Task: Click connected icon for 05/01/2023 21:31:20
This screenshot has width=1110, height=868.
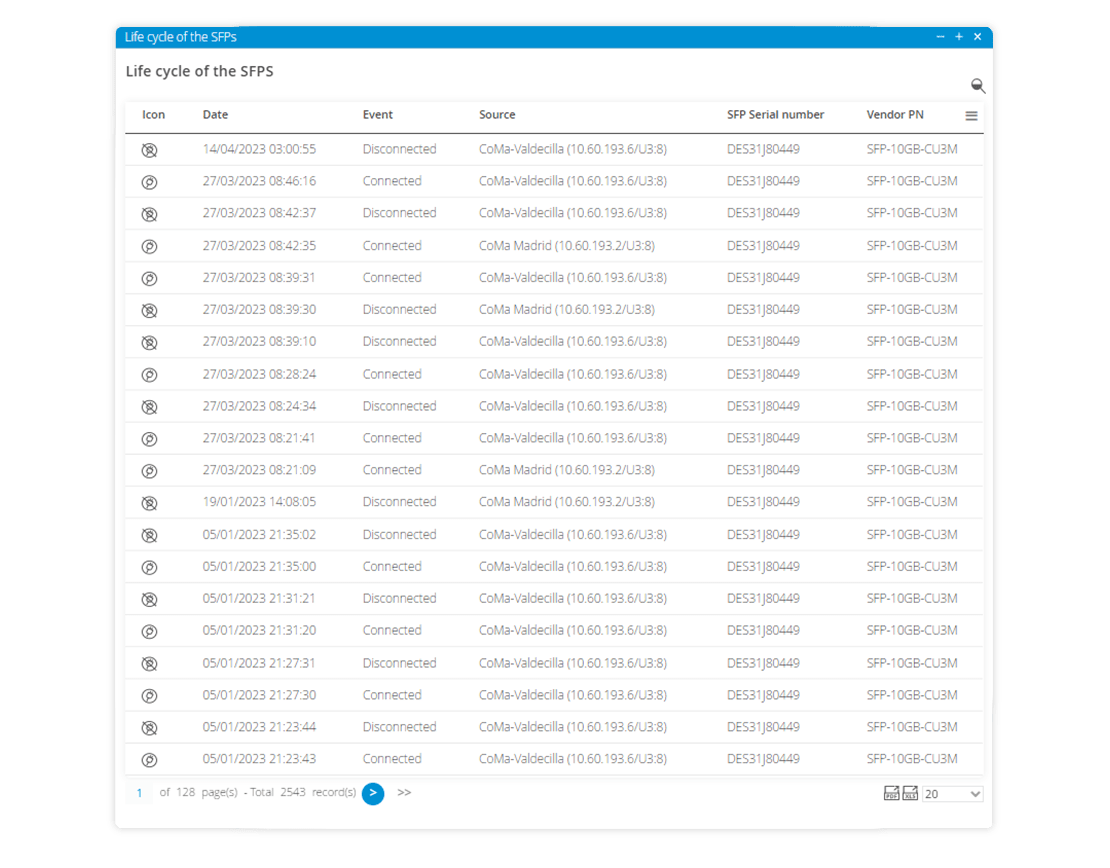Action: [x=149, y=632]
